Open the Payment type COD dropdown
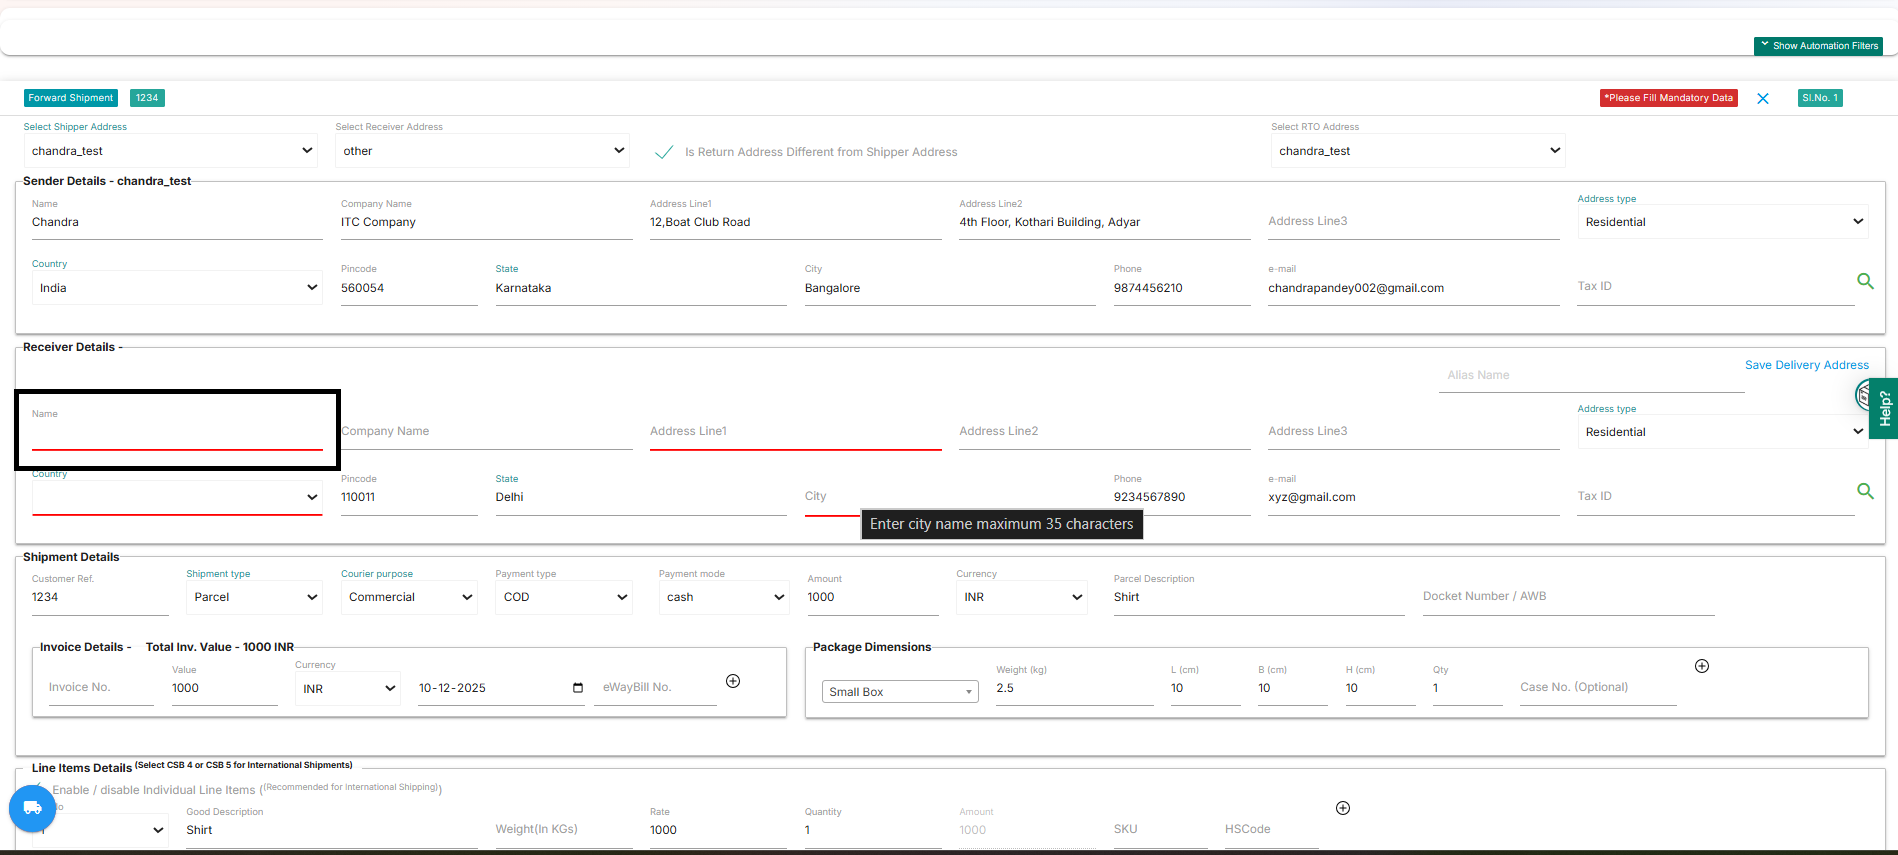This screenshot has width=1898, height=855. 564,597
